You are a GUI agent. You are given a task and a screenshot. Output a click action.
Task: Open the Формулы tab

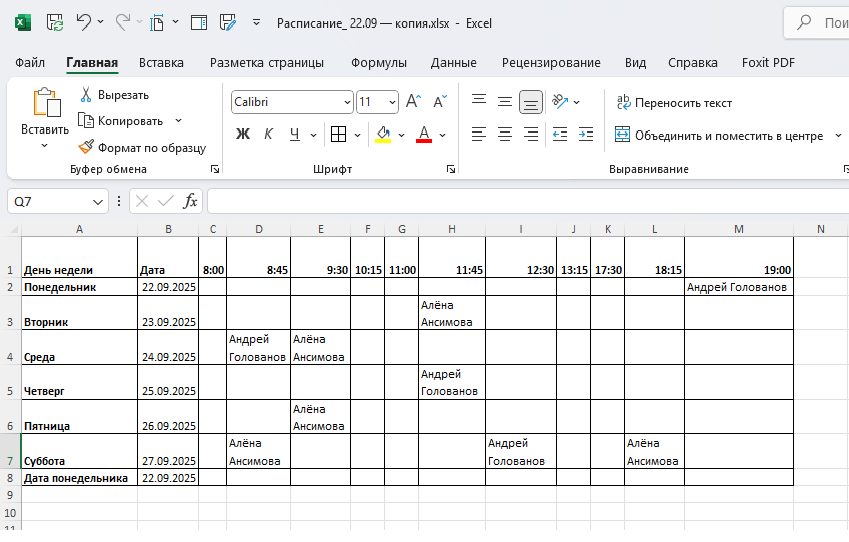[x=378, y=63]
